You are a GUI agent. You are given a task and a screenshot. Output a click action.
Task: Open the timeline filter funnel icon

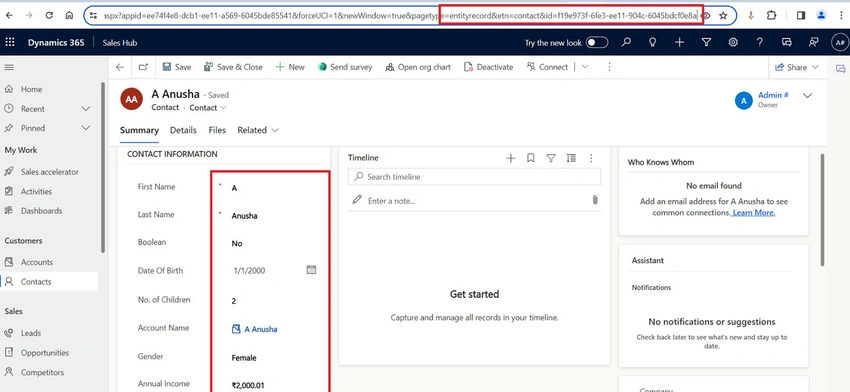coord(551,158)
